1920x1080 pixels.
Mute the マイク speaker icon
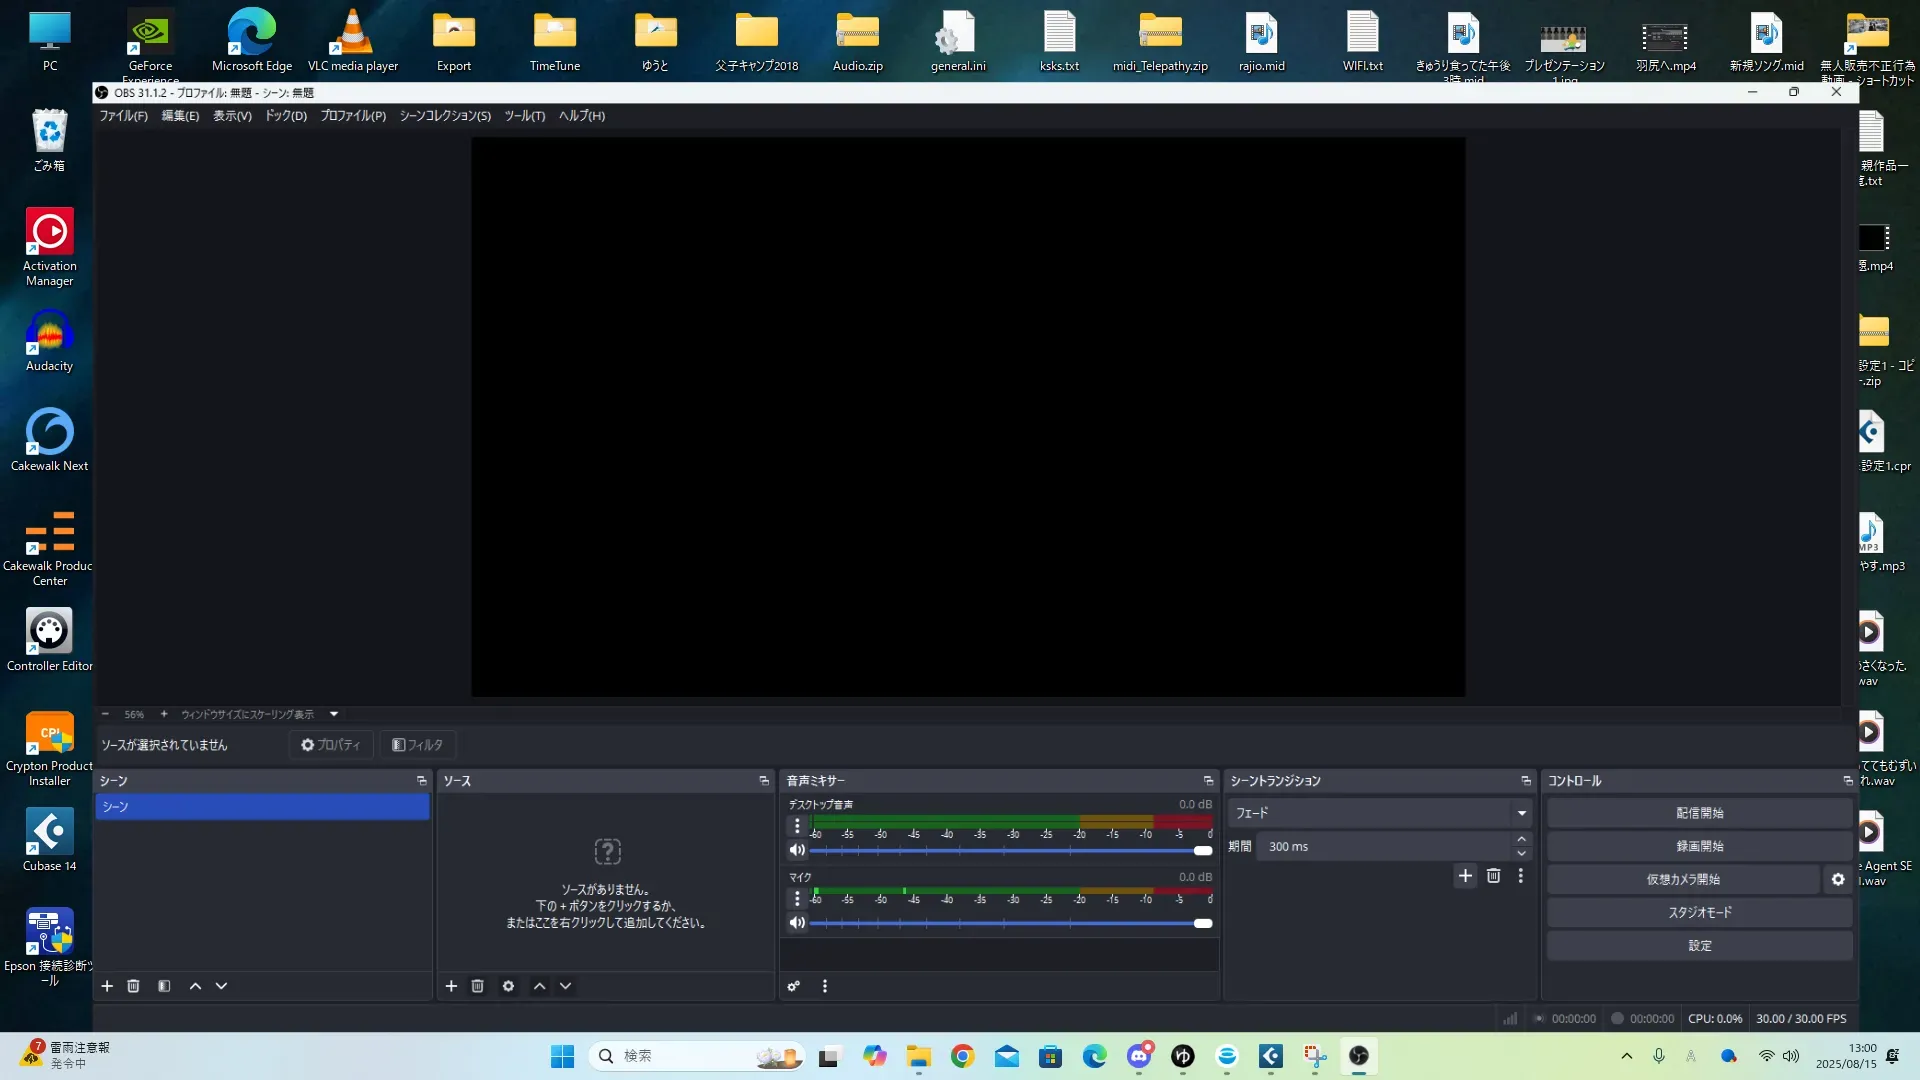coord(797,923)
